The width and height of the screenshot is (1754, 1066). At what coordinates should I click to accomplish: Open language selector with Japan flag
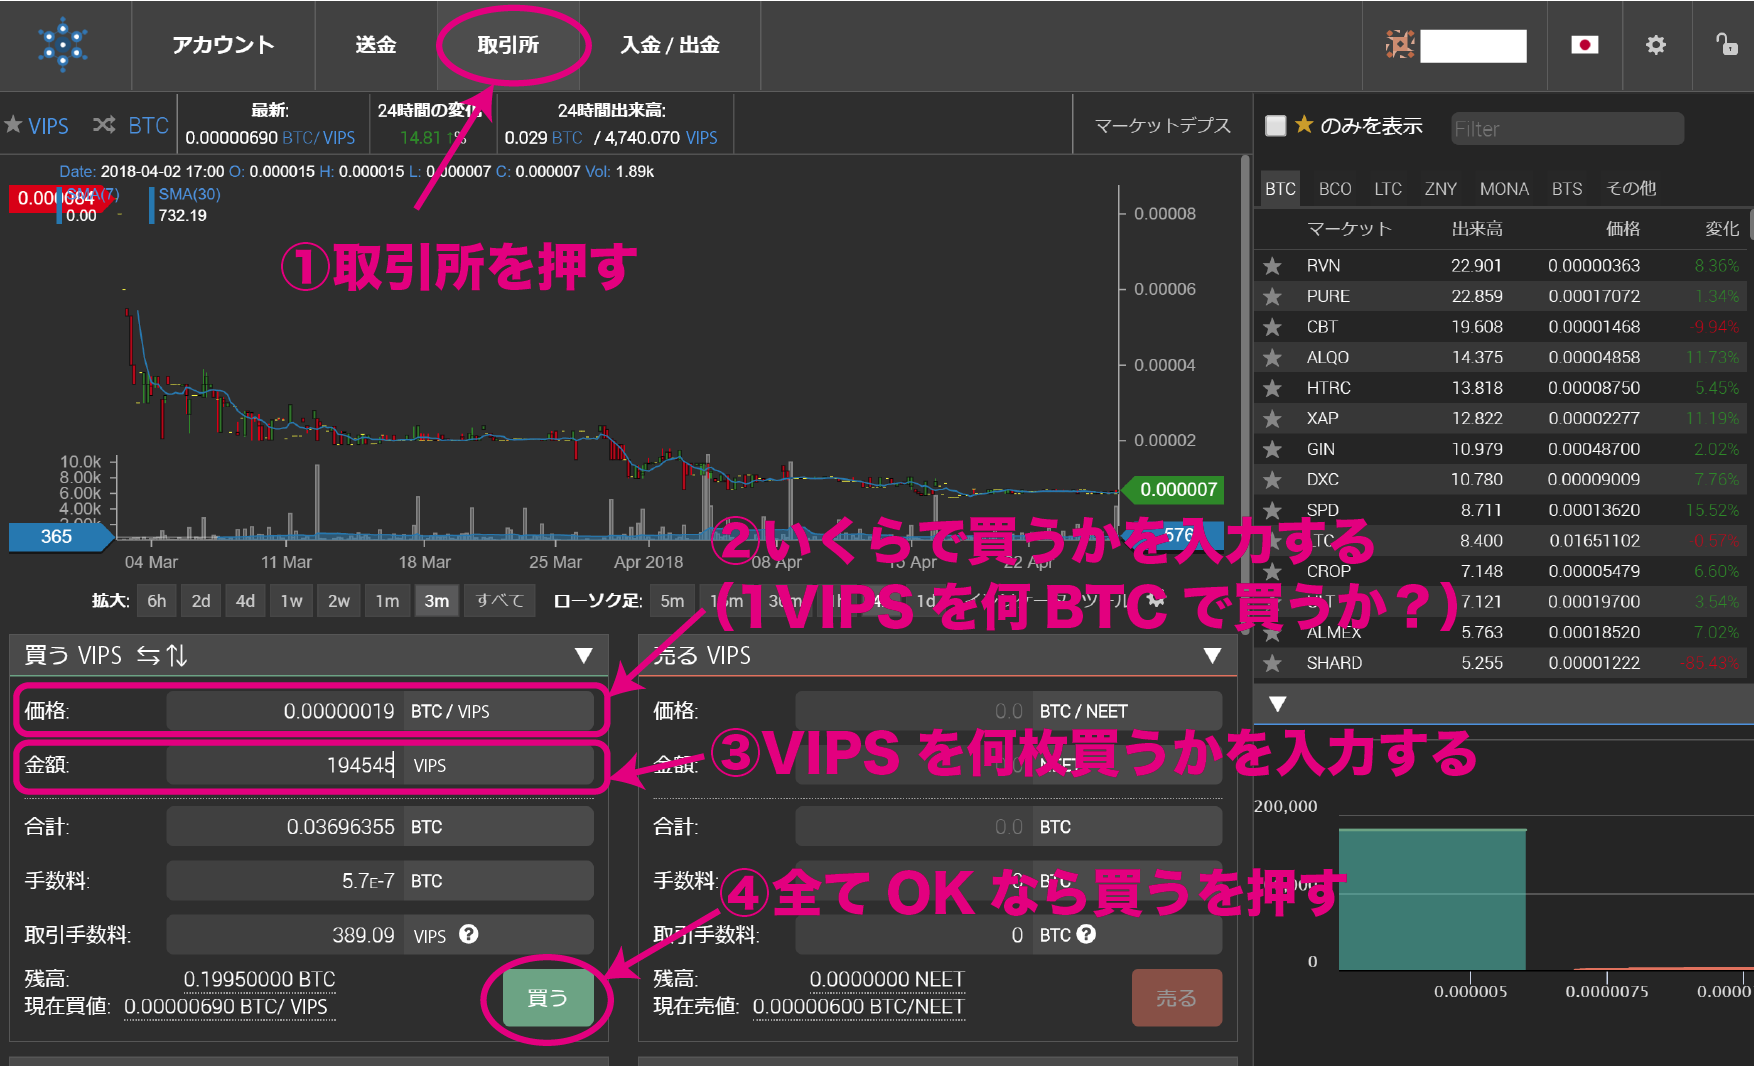pos(1584,45)
